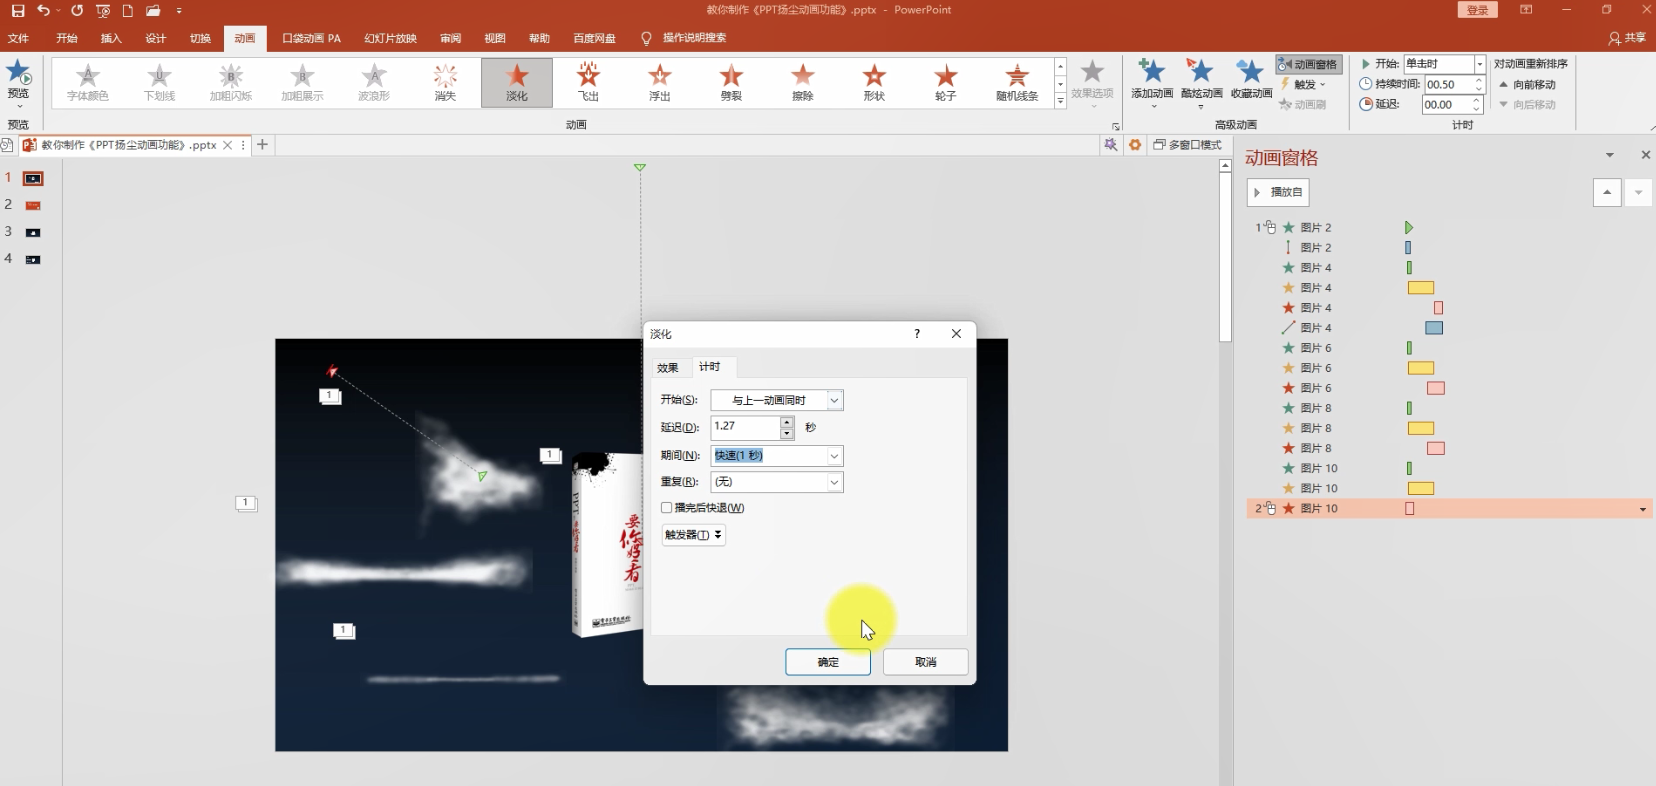The height and width of the screenshot is (786, 1656).
Task: Select the 轮子 wheel animation effect
Action: coord(946,82)
